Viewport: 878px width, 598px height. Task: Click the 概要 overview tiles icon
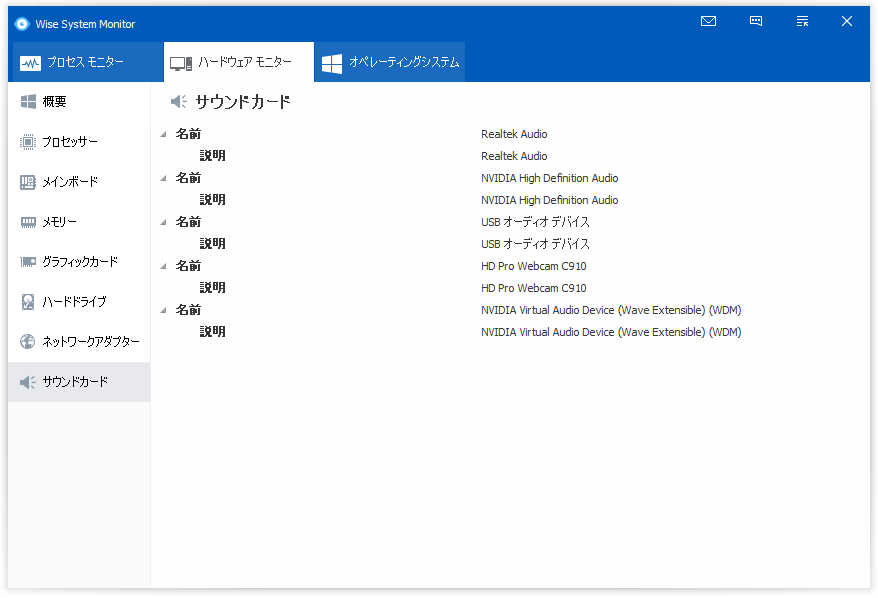pos(28,101)
